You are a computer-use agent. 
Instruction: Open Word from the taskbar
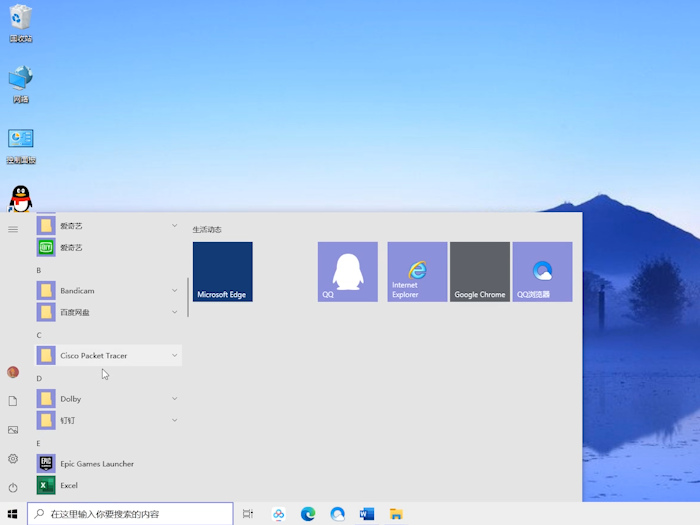tap(367, 514)
